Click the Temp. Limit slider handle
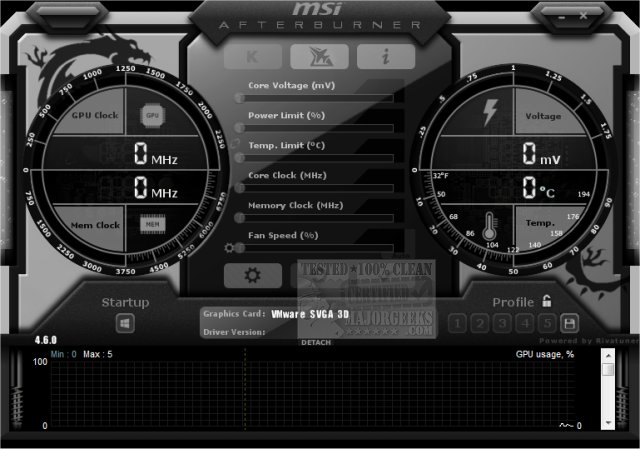 (240, 158)
